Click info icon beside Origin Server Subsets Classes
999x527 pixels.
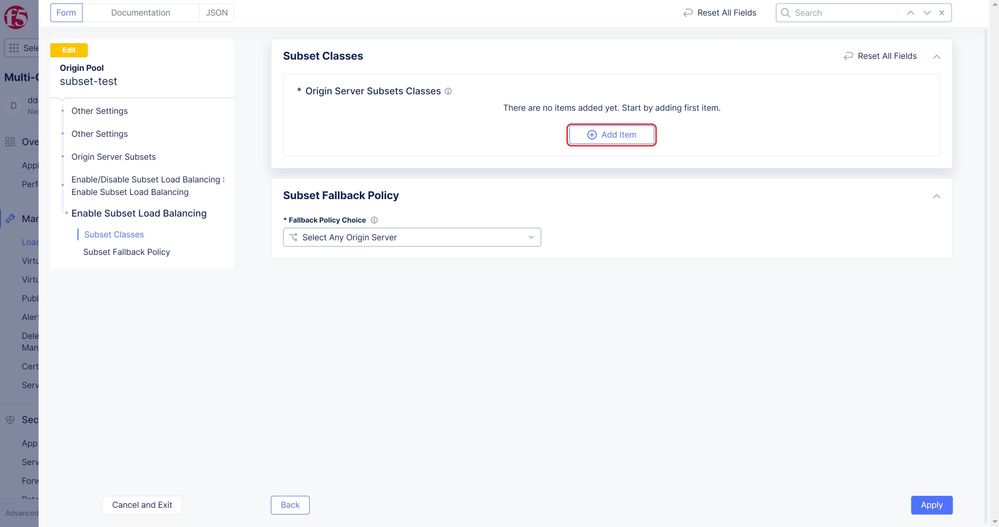[x=448, y=91]
